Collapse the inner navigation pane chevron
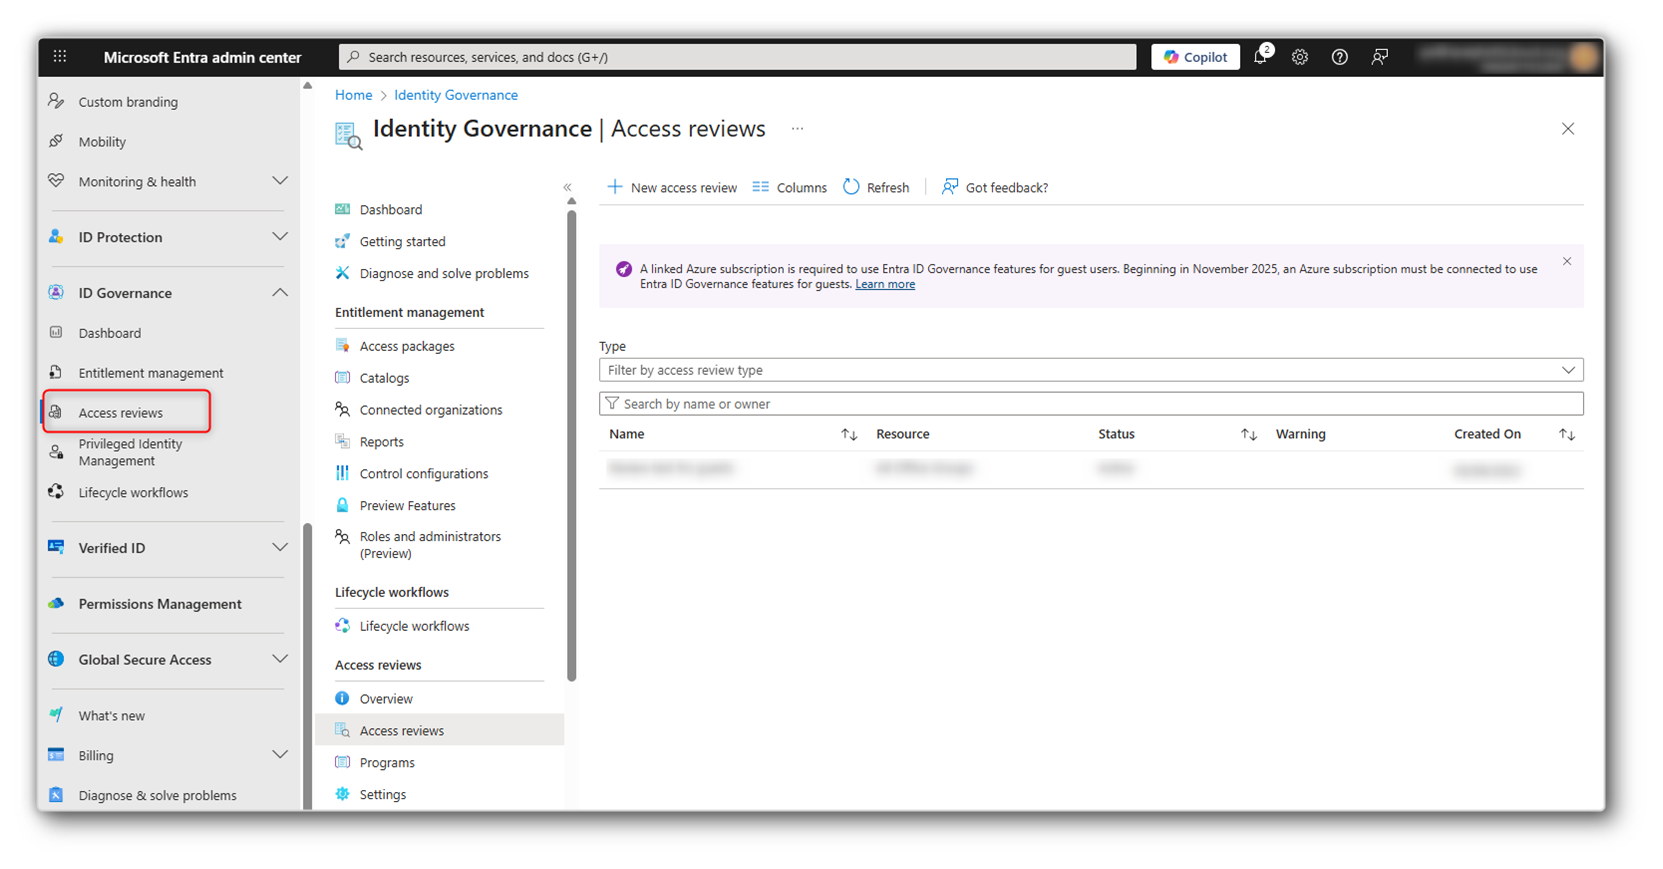Viewport: 1663px width, 869px height. pyautogui.click(x=567, y=187)
